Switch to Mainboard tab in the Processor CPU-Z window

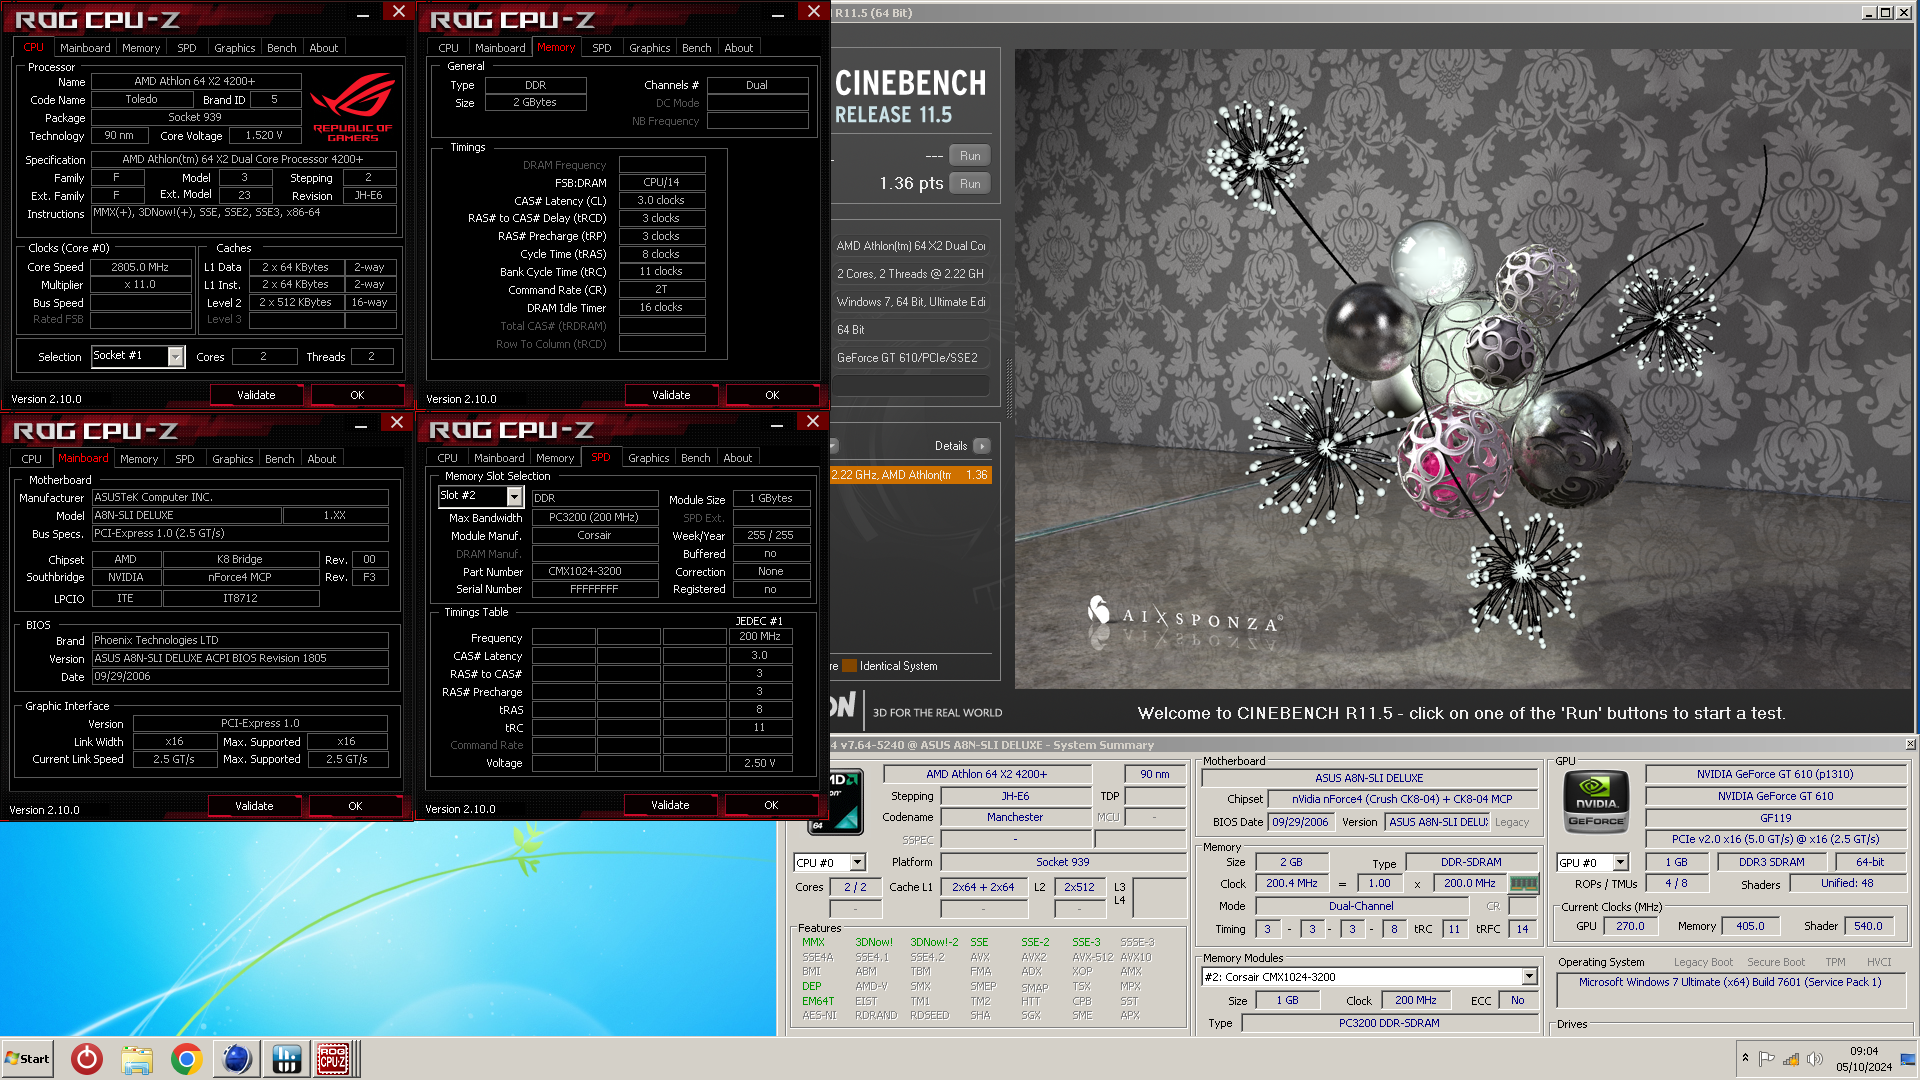point(85,48)
